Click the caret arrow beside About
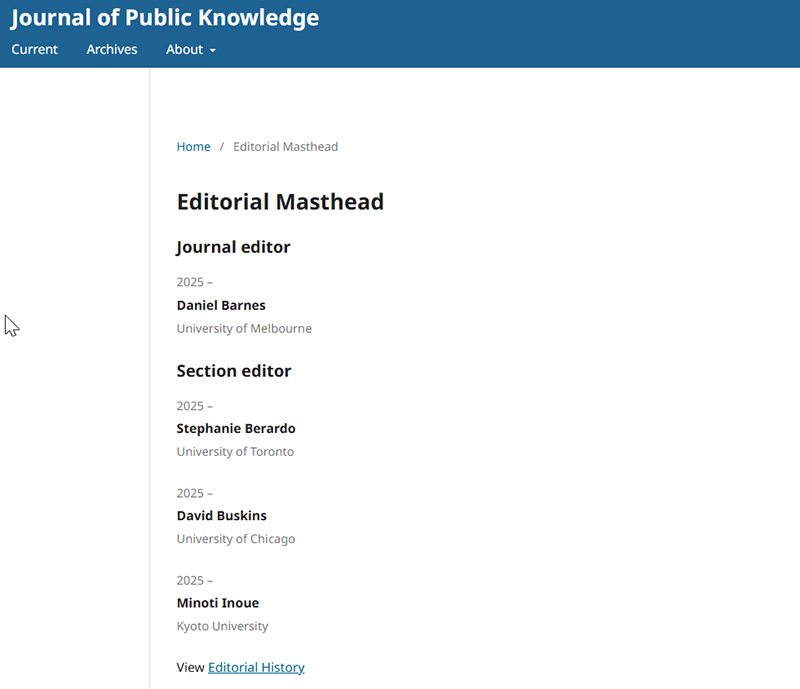The image size is (800, 689). [213, 51]
